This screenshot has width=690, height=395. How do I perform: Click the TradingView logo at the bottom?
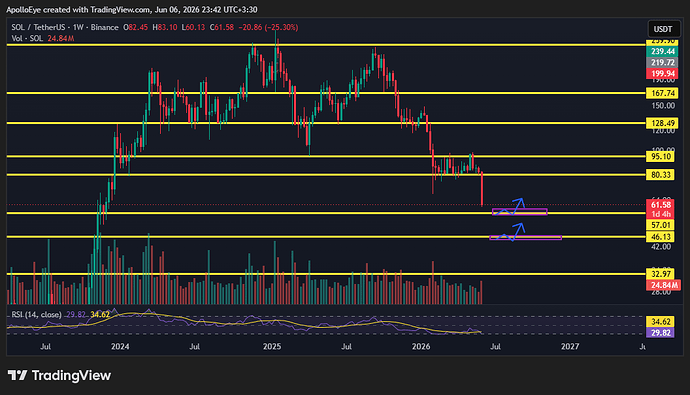pos(59,375)
